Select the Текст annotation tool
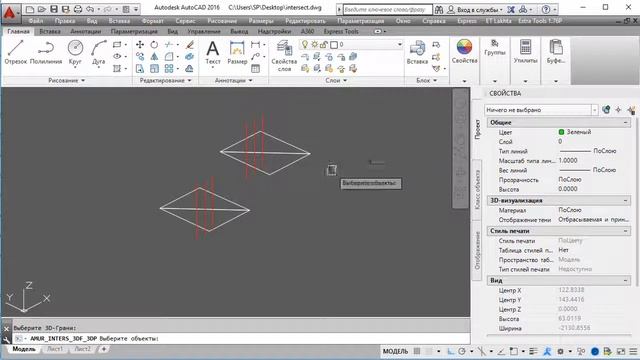 (x=213, y=52)
